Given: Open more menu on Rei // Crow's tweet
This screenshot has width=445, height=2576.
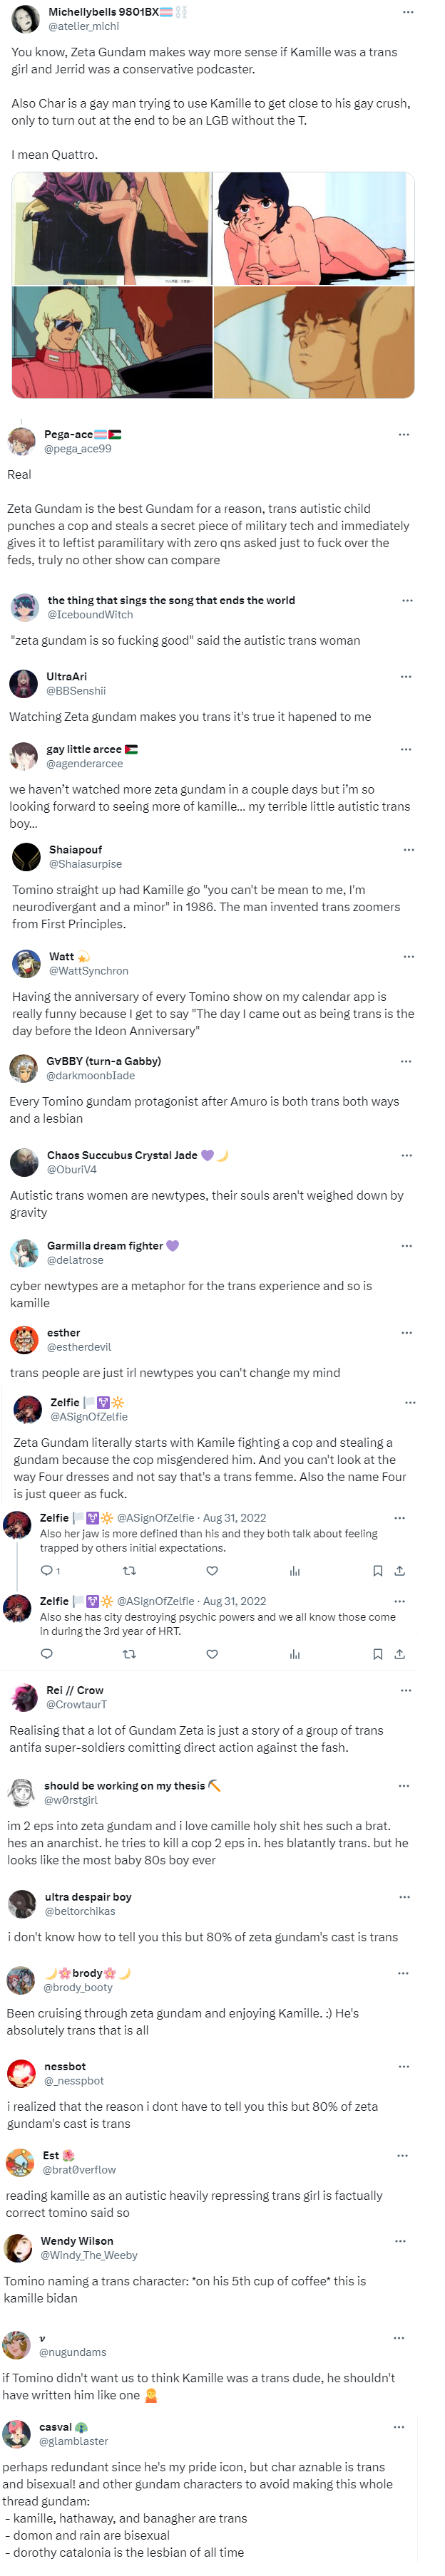Looking at the screenshot, I should click(x=405, y=1689).
